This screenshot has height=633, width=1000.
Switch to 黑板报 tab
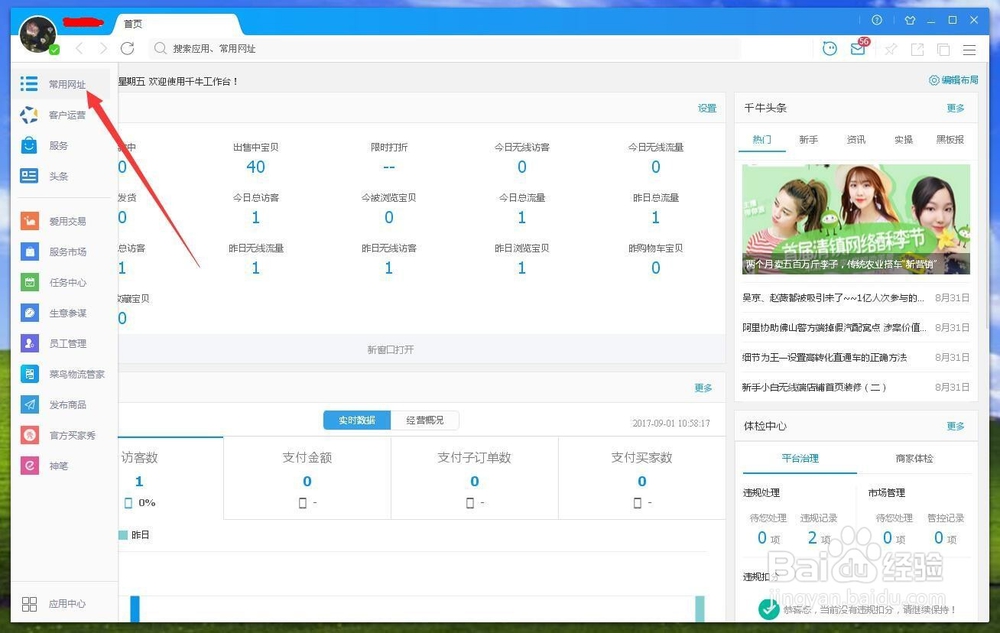pos(950,139)
